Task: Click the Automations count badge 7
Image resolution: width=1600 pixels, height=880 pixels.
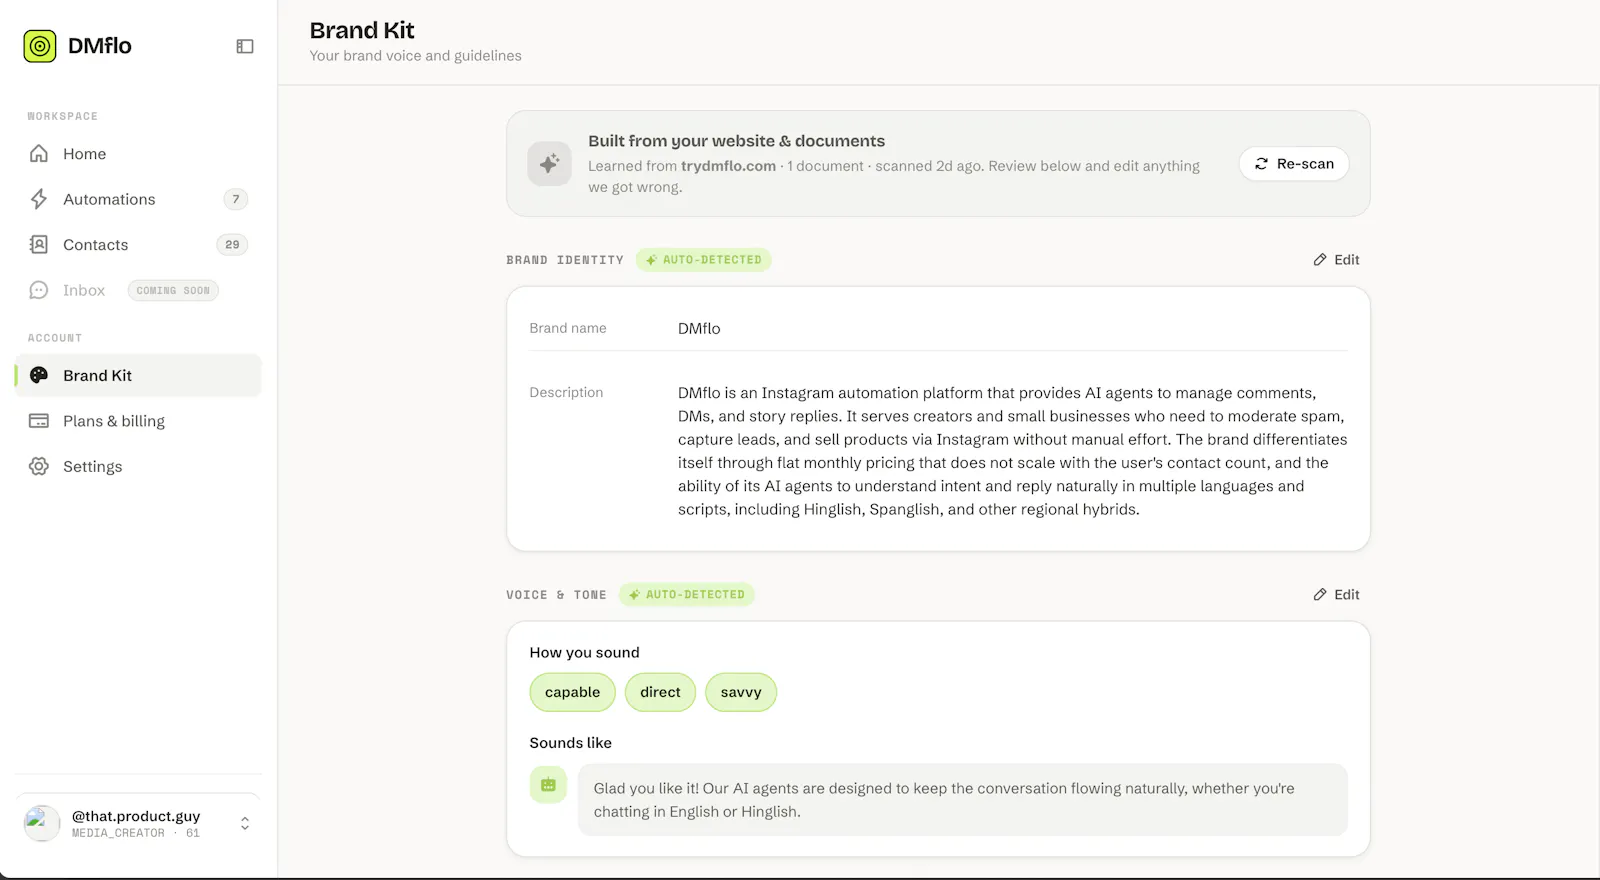Action: (x=236, y=199)
